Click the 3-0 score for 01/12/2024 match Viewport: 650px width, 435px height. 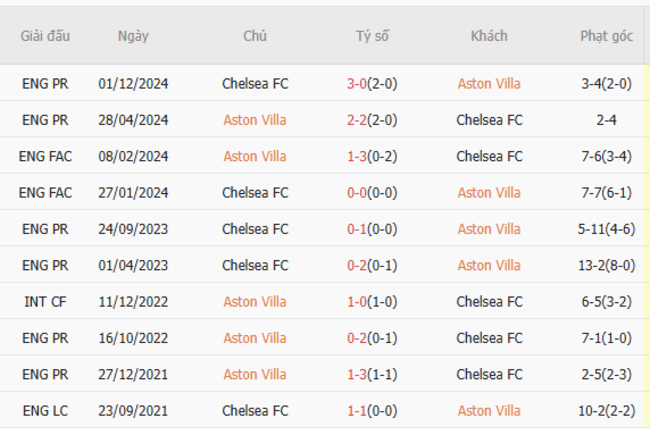[x=358, y=84]
